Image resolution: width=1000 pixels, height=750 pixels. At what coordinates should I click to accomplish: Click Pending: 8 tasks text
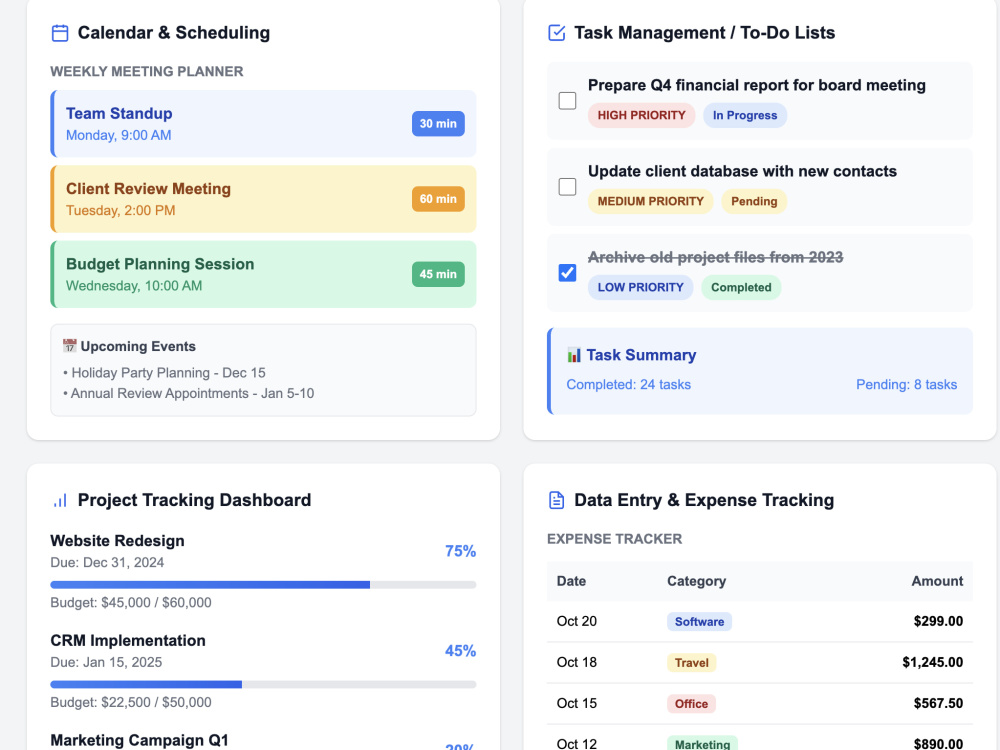pyautogui.click(x=906, y=385)
